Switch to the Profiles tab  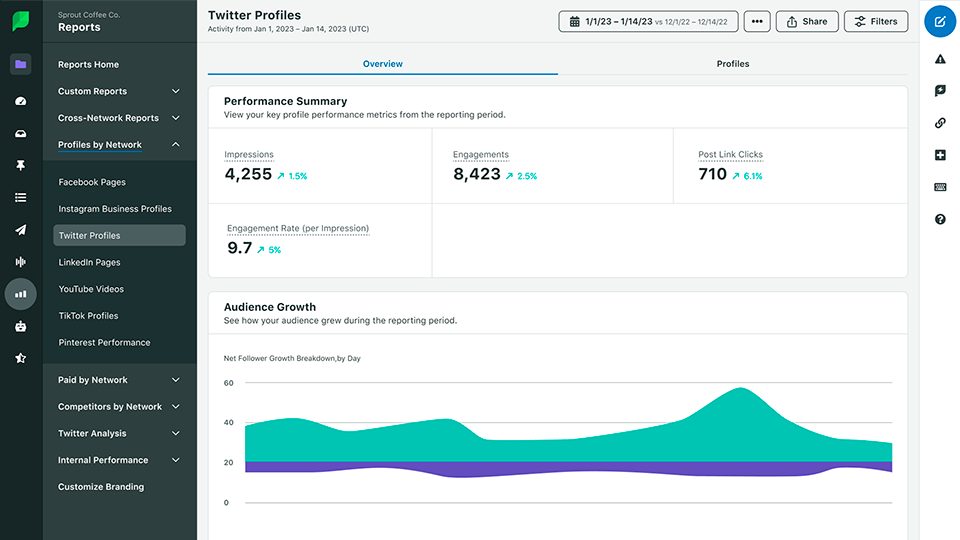(x=732, y=64)
